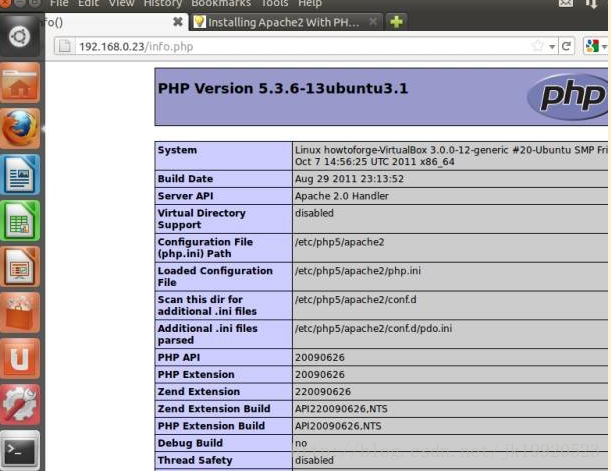This screenshot has width=611, height=471.
Task: Open a new tab with the plus button
Action: click(x=396, y=22)
